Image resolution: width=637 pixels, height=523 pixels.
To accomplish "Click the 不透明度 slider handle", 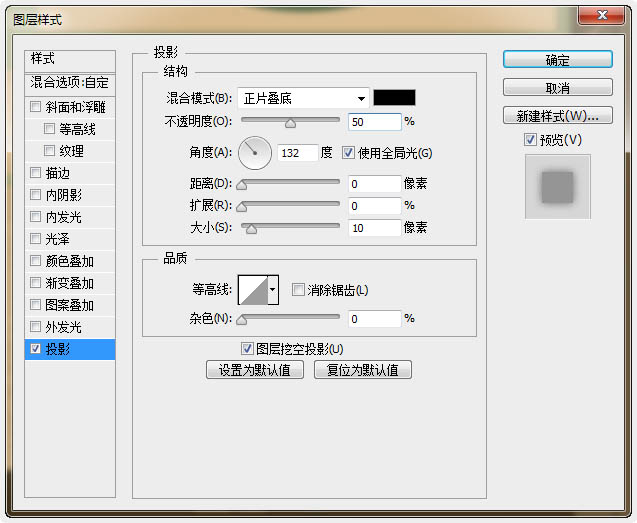I will [x=290, y=123].
